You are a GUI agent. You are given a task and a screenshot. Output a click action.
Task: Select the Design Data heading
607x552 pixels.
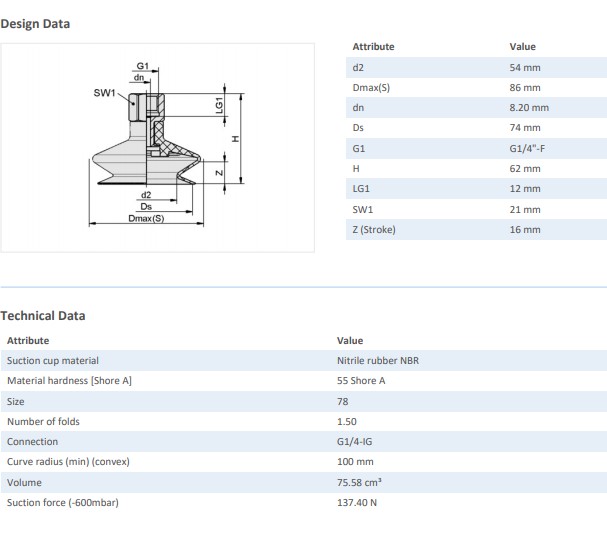[x=35, y=23]
